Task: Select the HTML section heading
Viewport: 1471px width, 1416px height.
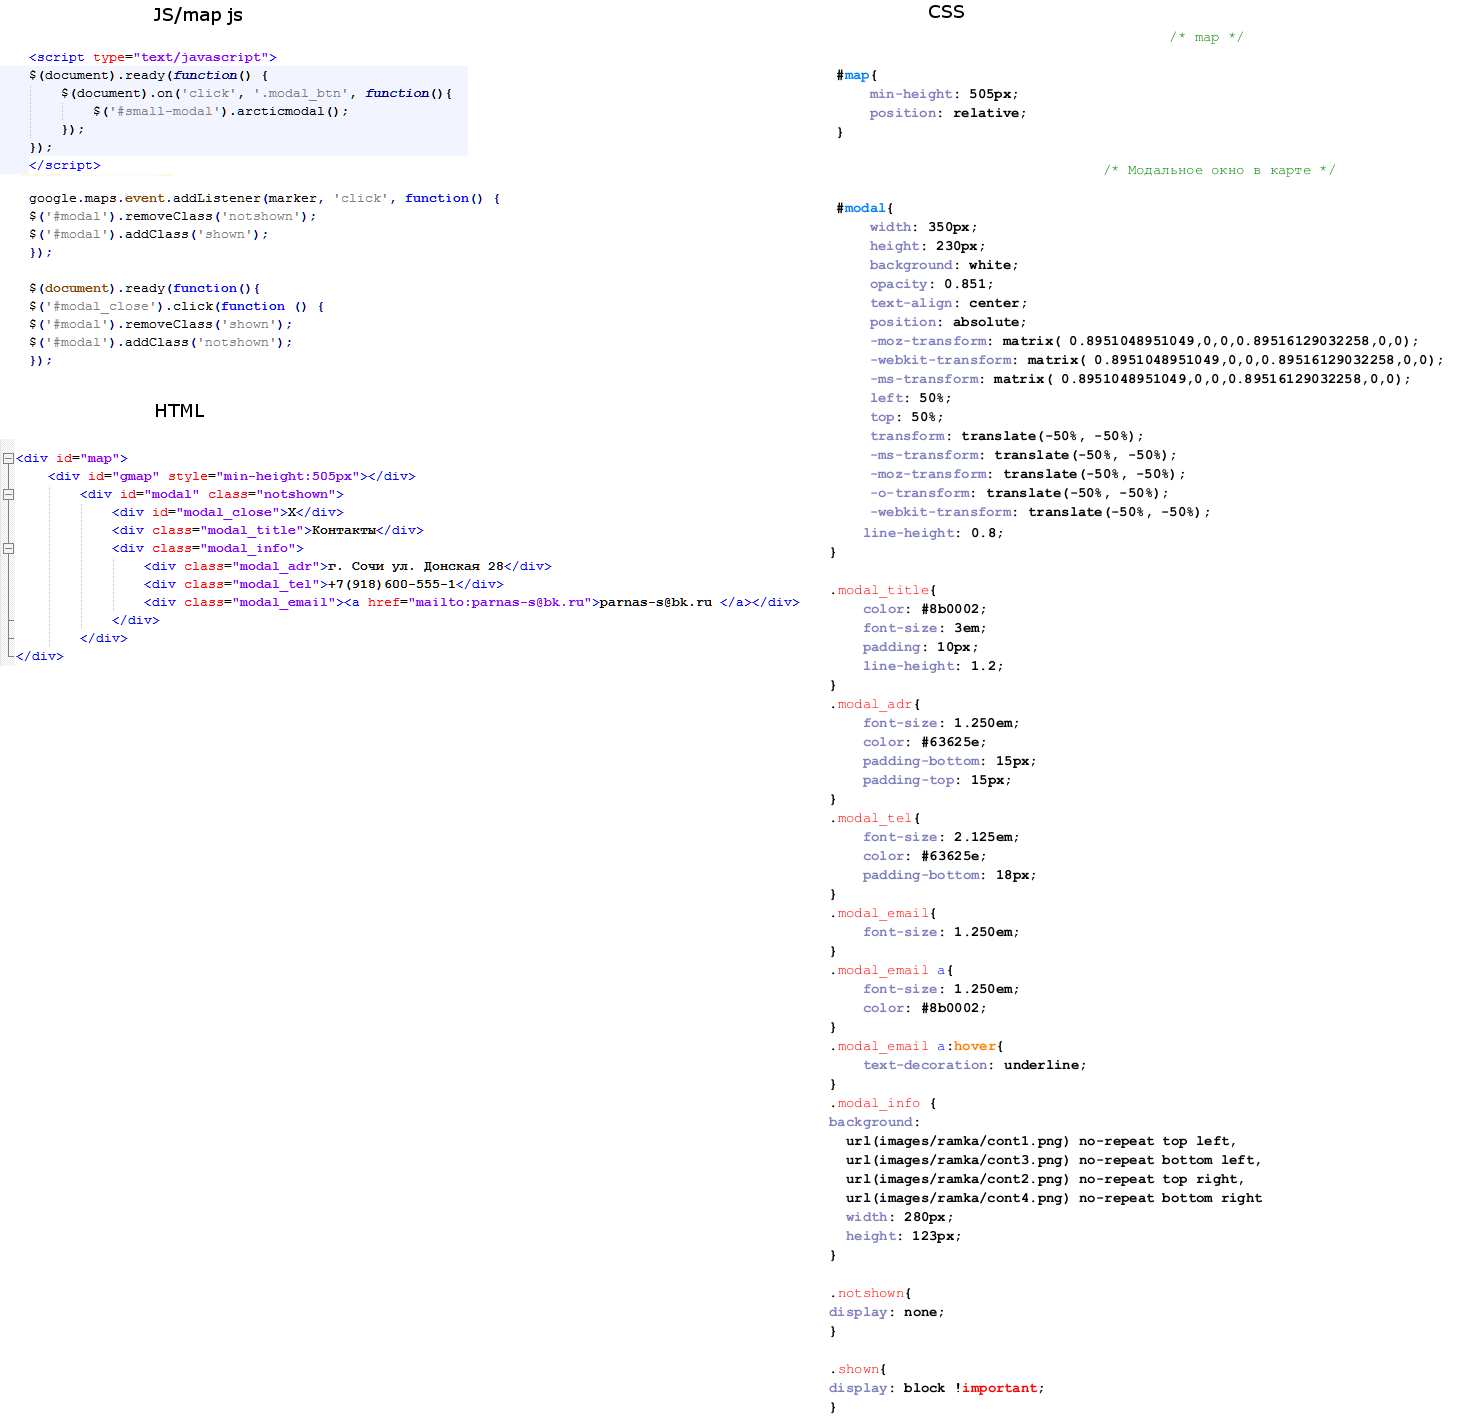Action: pos(179,410)
